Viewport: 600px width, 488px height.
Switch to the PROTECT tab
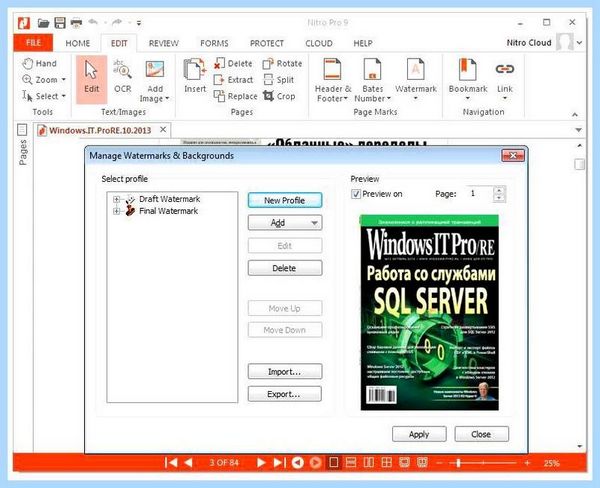click(267, 43)
